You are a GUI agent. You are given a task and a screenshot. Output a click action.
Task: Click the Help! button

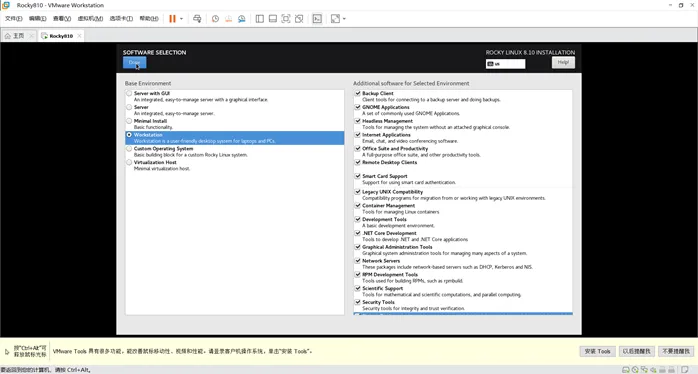tap(563, 62)
